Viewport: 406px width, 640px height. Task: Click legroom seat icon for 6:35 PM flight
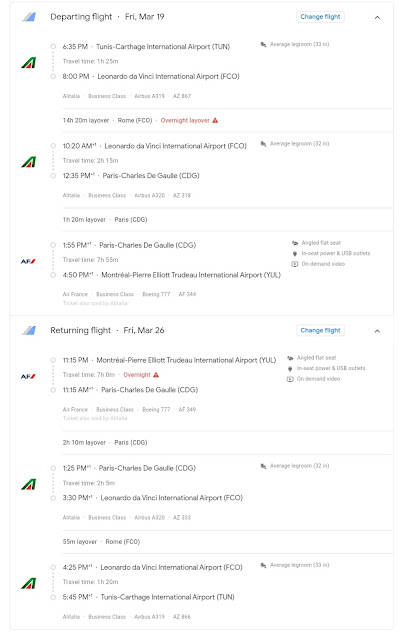coord(263,44)
